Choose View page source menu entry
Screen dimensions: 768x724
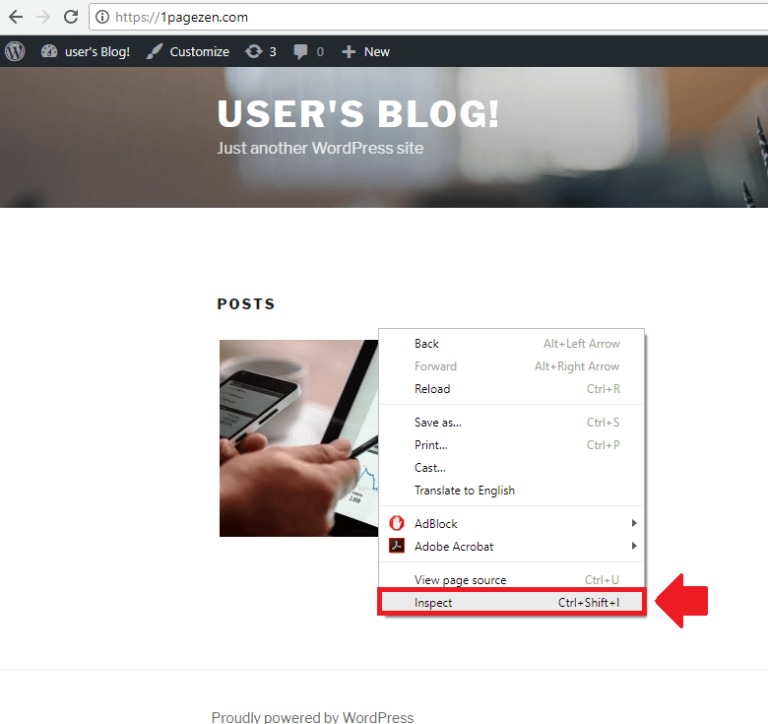[512, 580]
